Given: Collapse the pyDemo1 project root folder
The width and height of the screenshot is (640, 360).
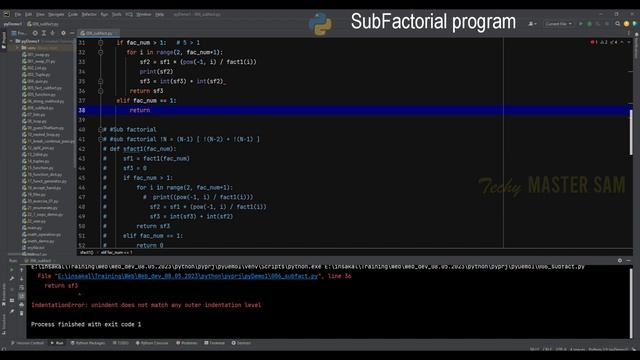Looking at the screenshot, I should tap(12, 41).
